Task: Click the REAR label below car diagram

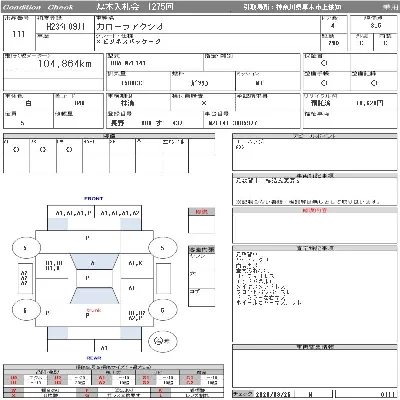Action: point(94,358)
